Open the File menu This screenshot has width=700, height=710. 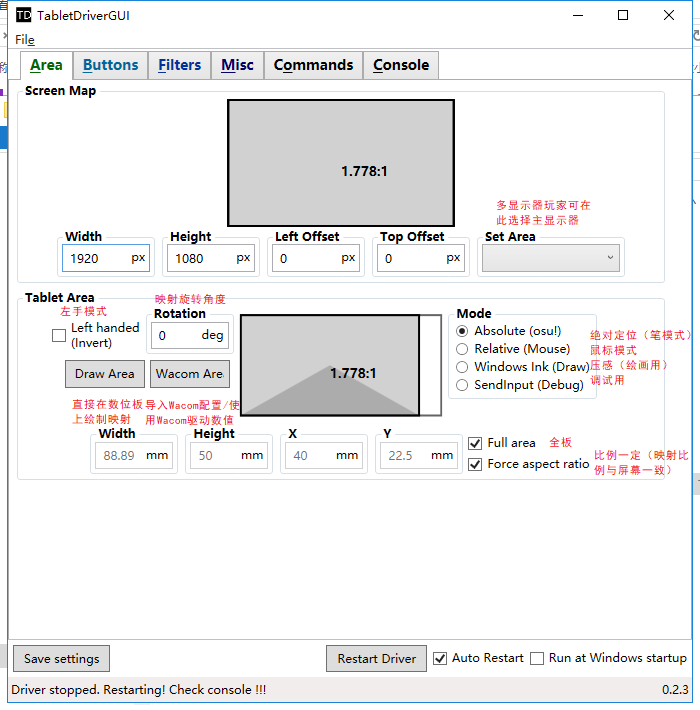point(25,40)
